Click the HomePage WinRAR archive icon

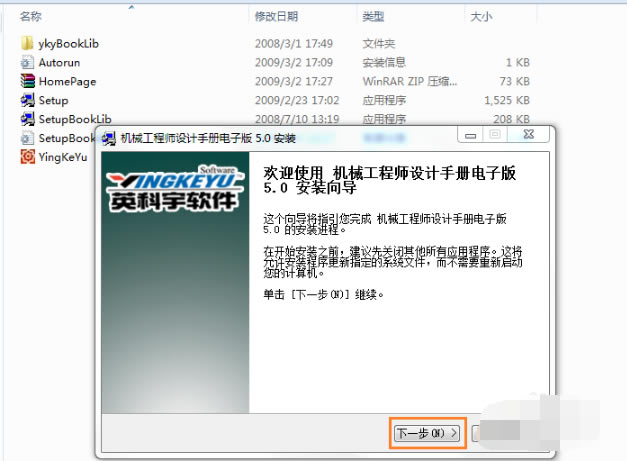pyautogui.click(x=28, y=81)
